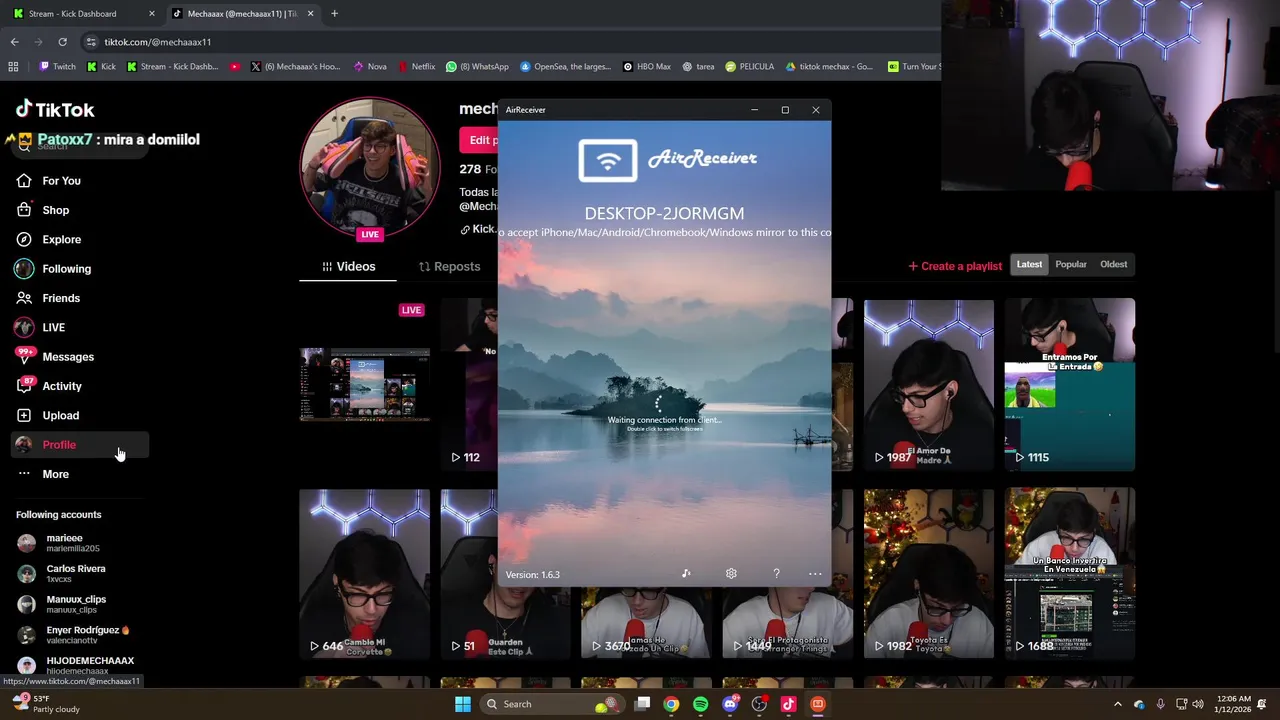Screen dimensions: 1280x720
Task: Sort videos by Popular
Action: click(1071, 264)
